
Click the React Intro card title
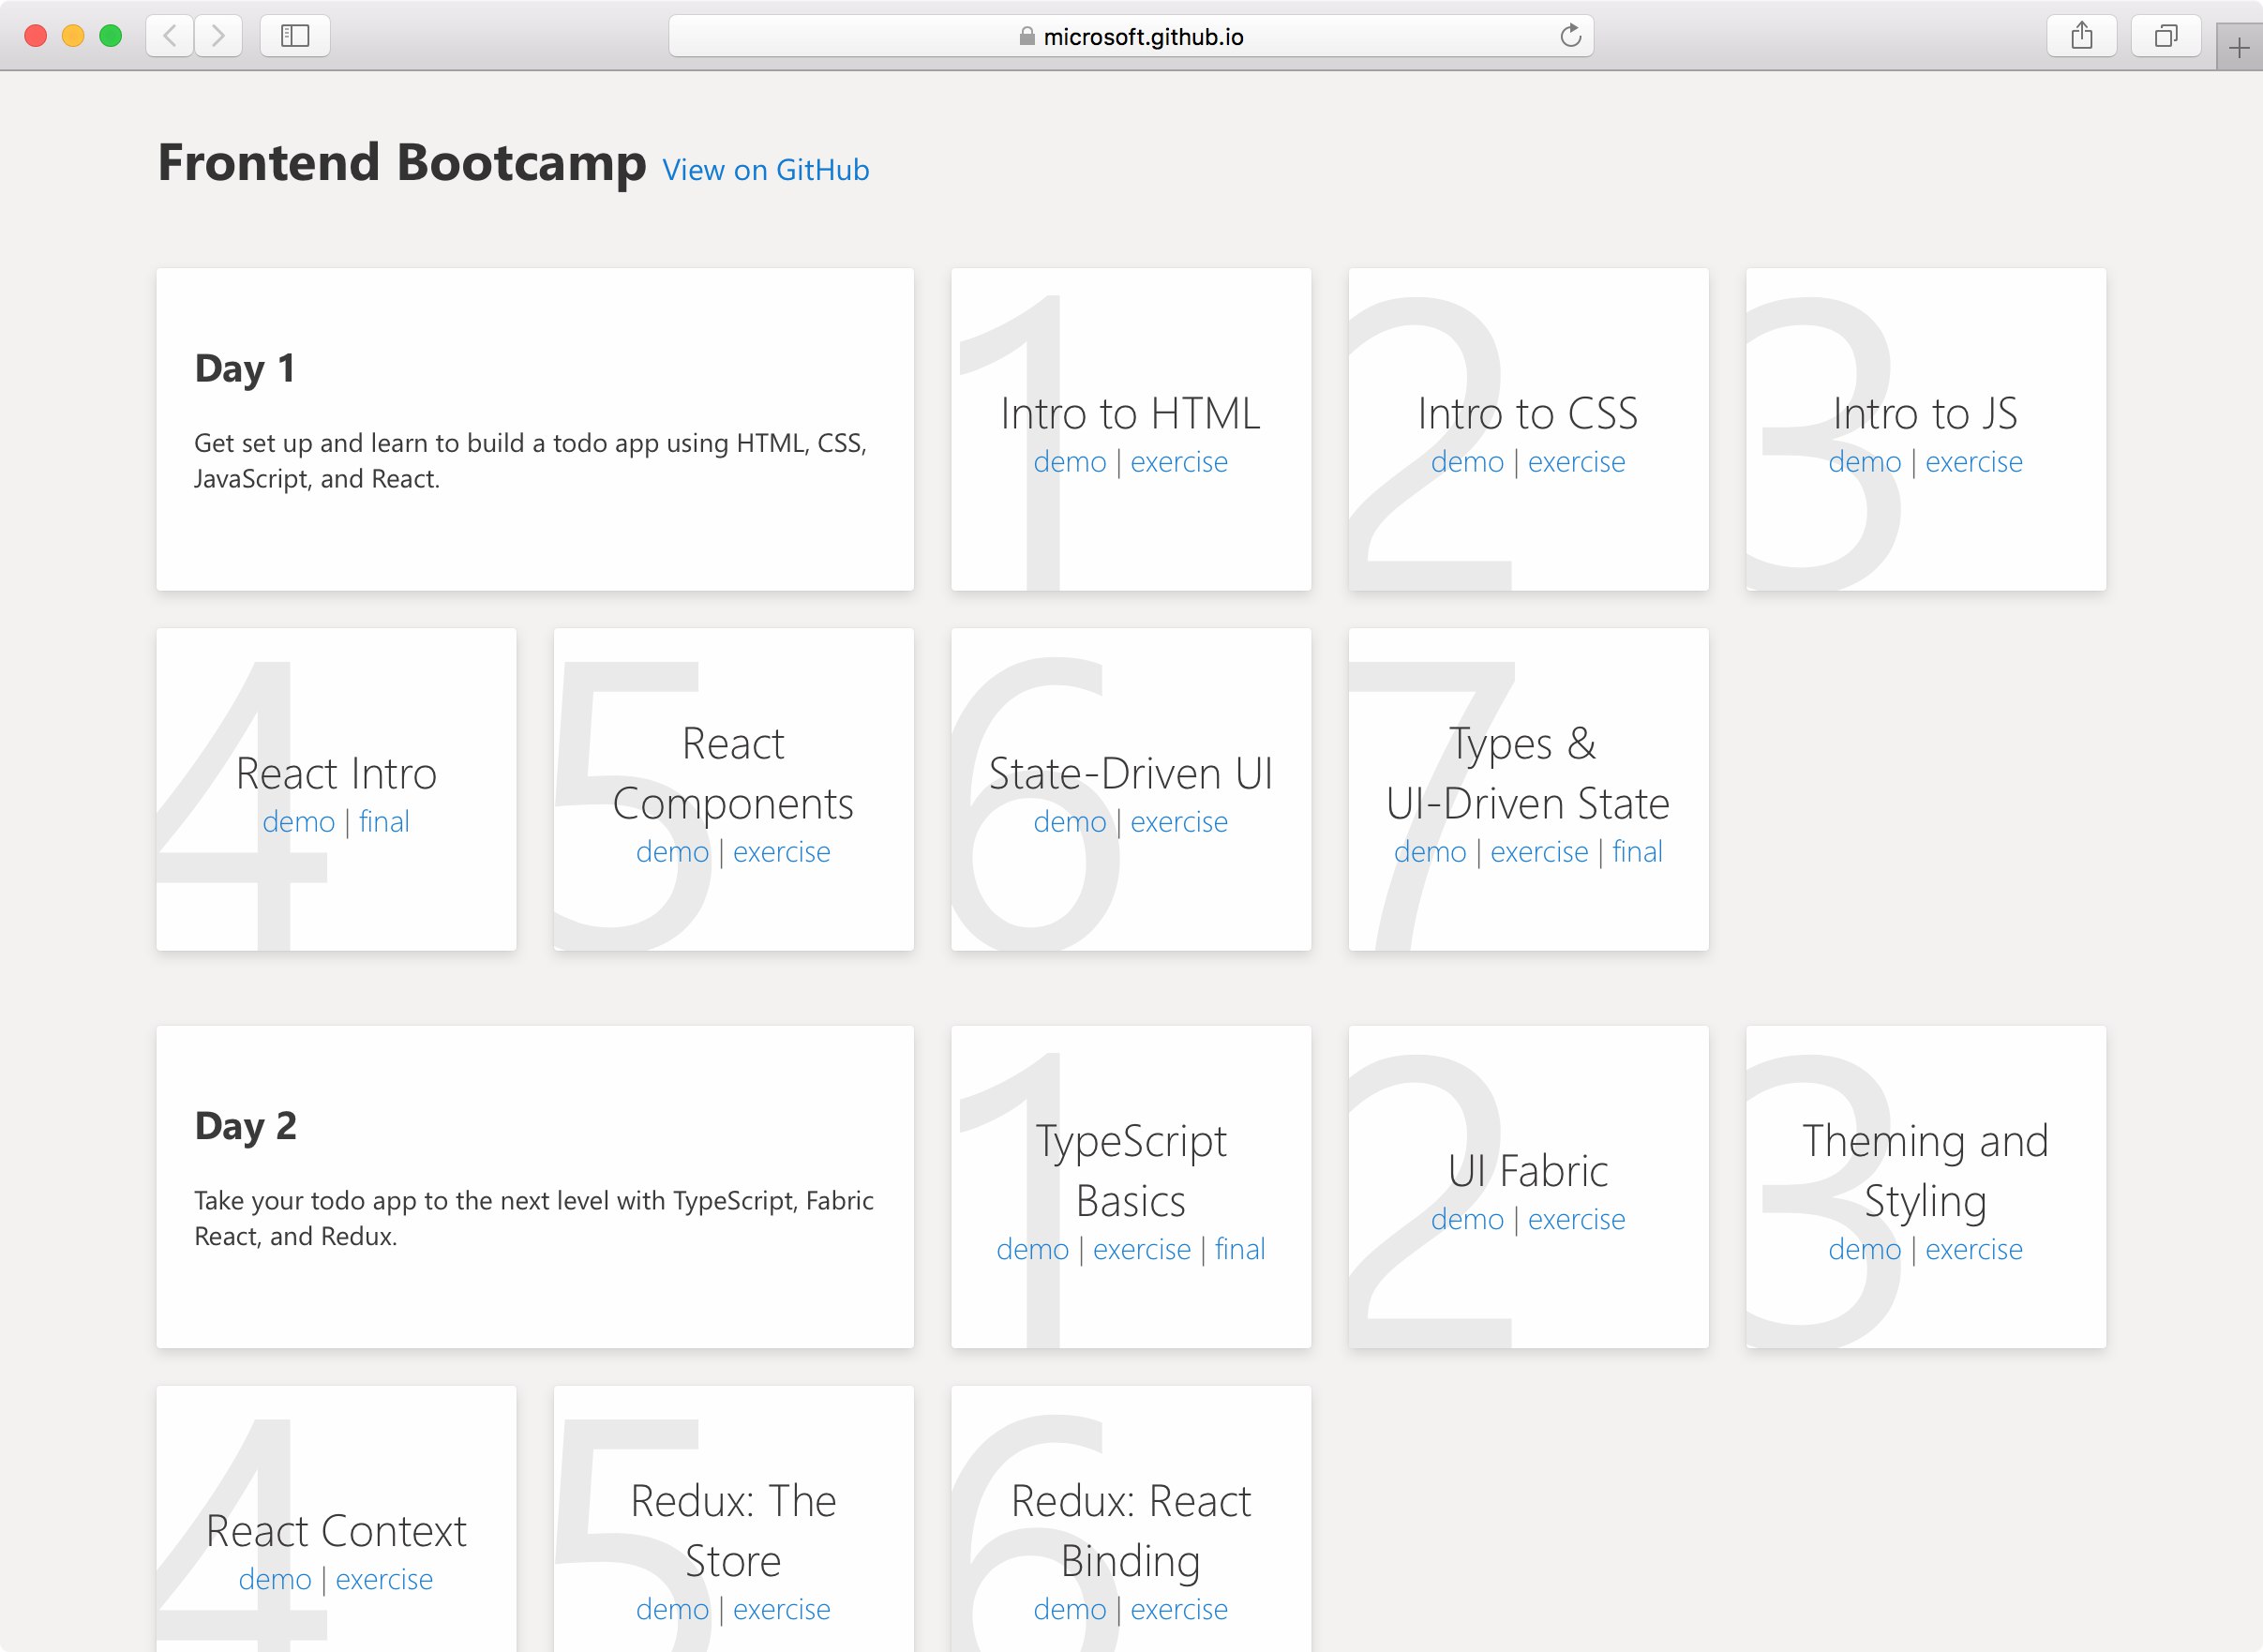coord(336,773)
